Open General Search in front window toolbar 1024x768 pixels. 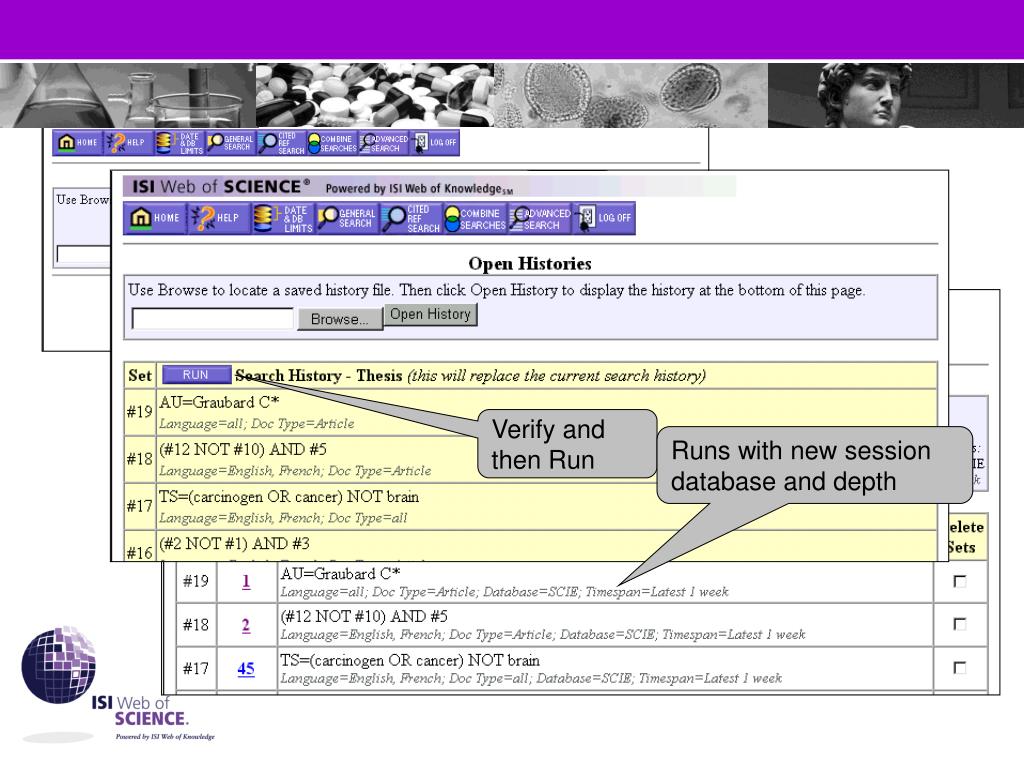tap(347, 218)
